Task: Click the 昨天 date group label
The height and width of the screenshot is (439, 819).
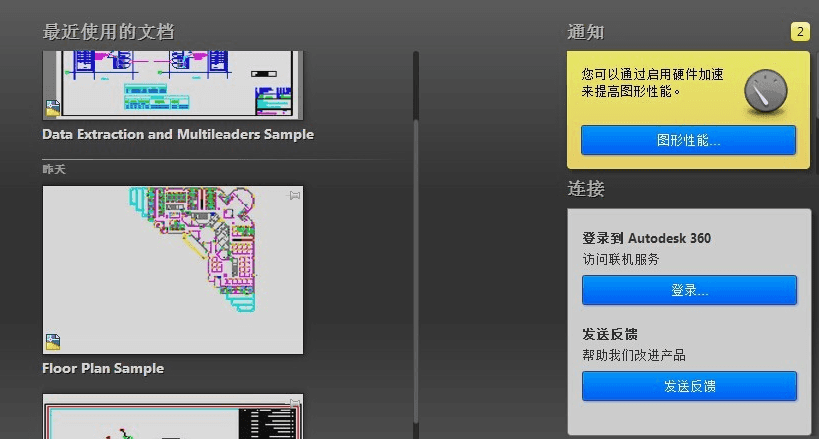Action: tap(54, 169)
